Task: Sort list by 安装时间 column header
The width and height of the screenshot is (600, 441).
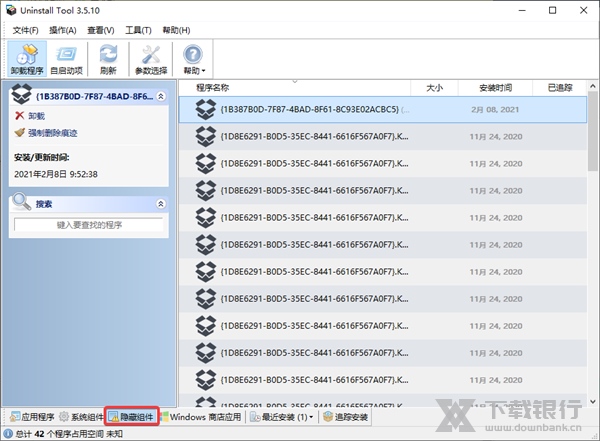Action: coord(494,87)
